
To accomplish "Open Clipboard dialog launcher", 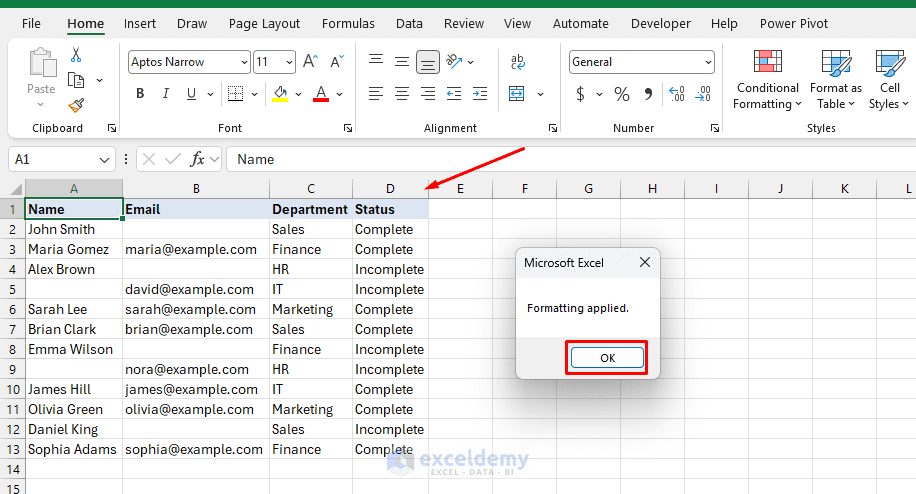I will [112, 128].
